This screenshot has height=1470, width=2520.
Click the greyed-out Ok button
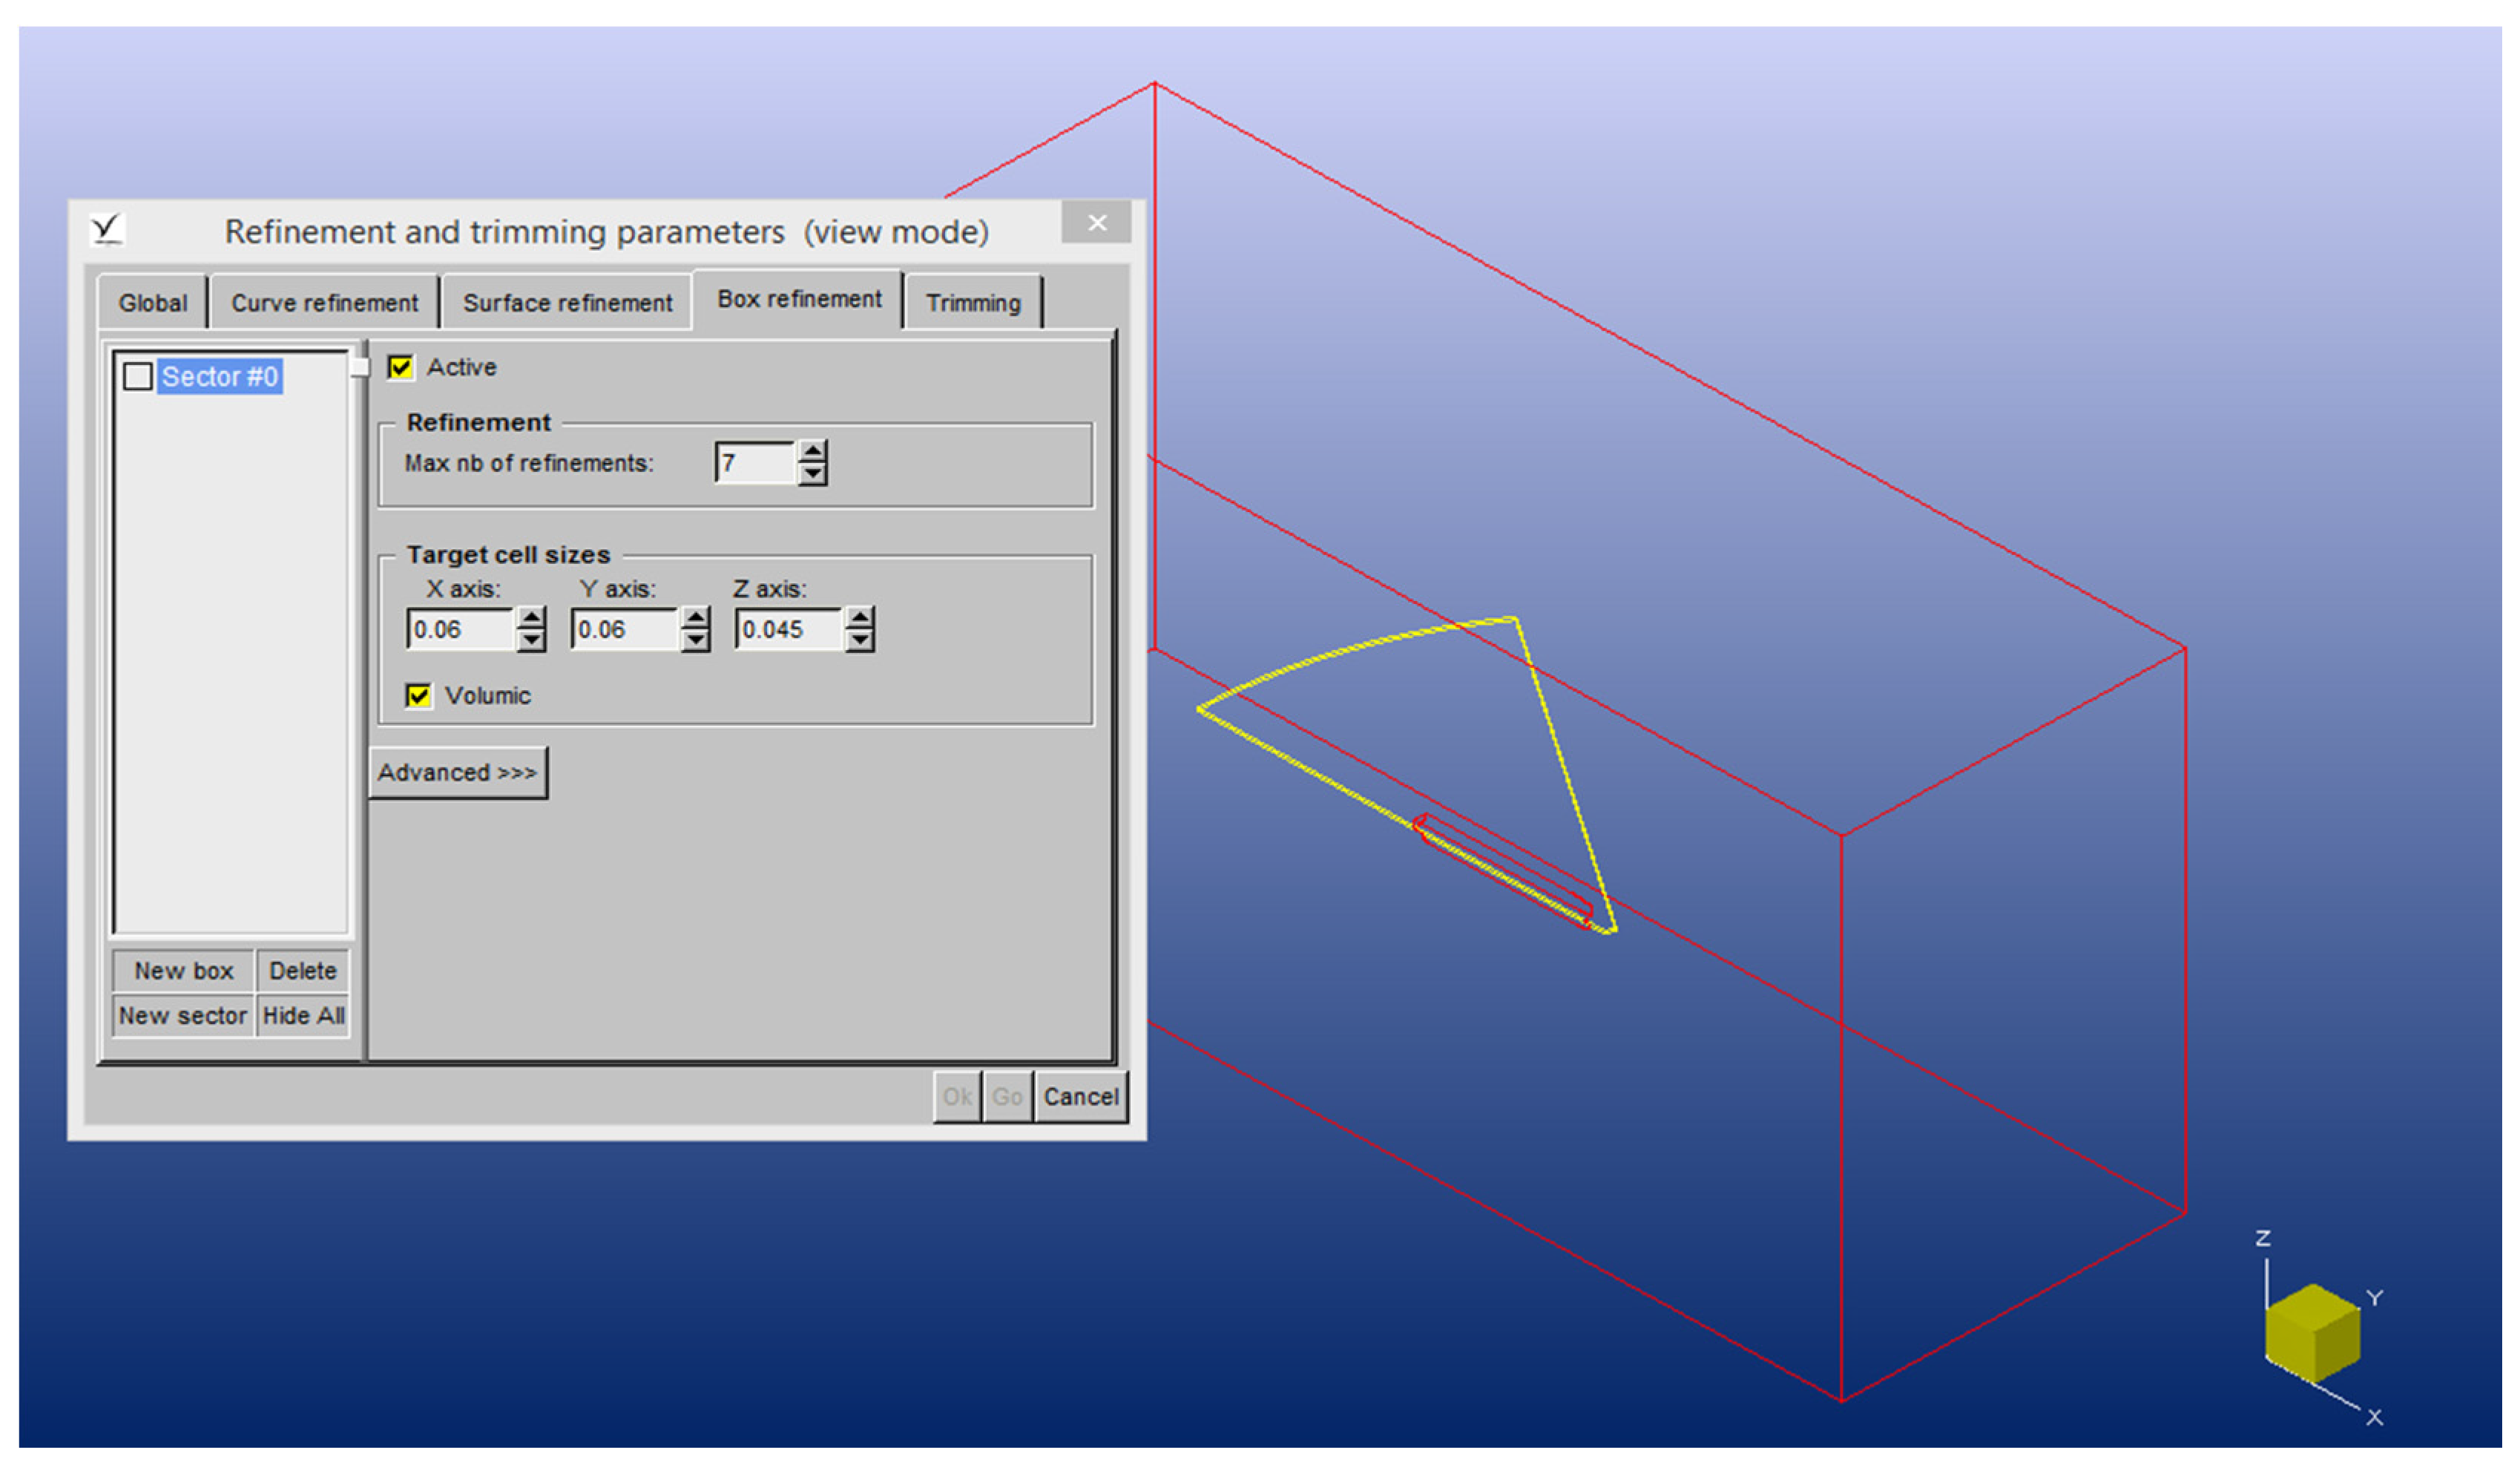point(957,1097)
